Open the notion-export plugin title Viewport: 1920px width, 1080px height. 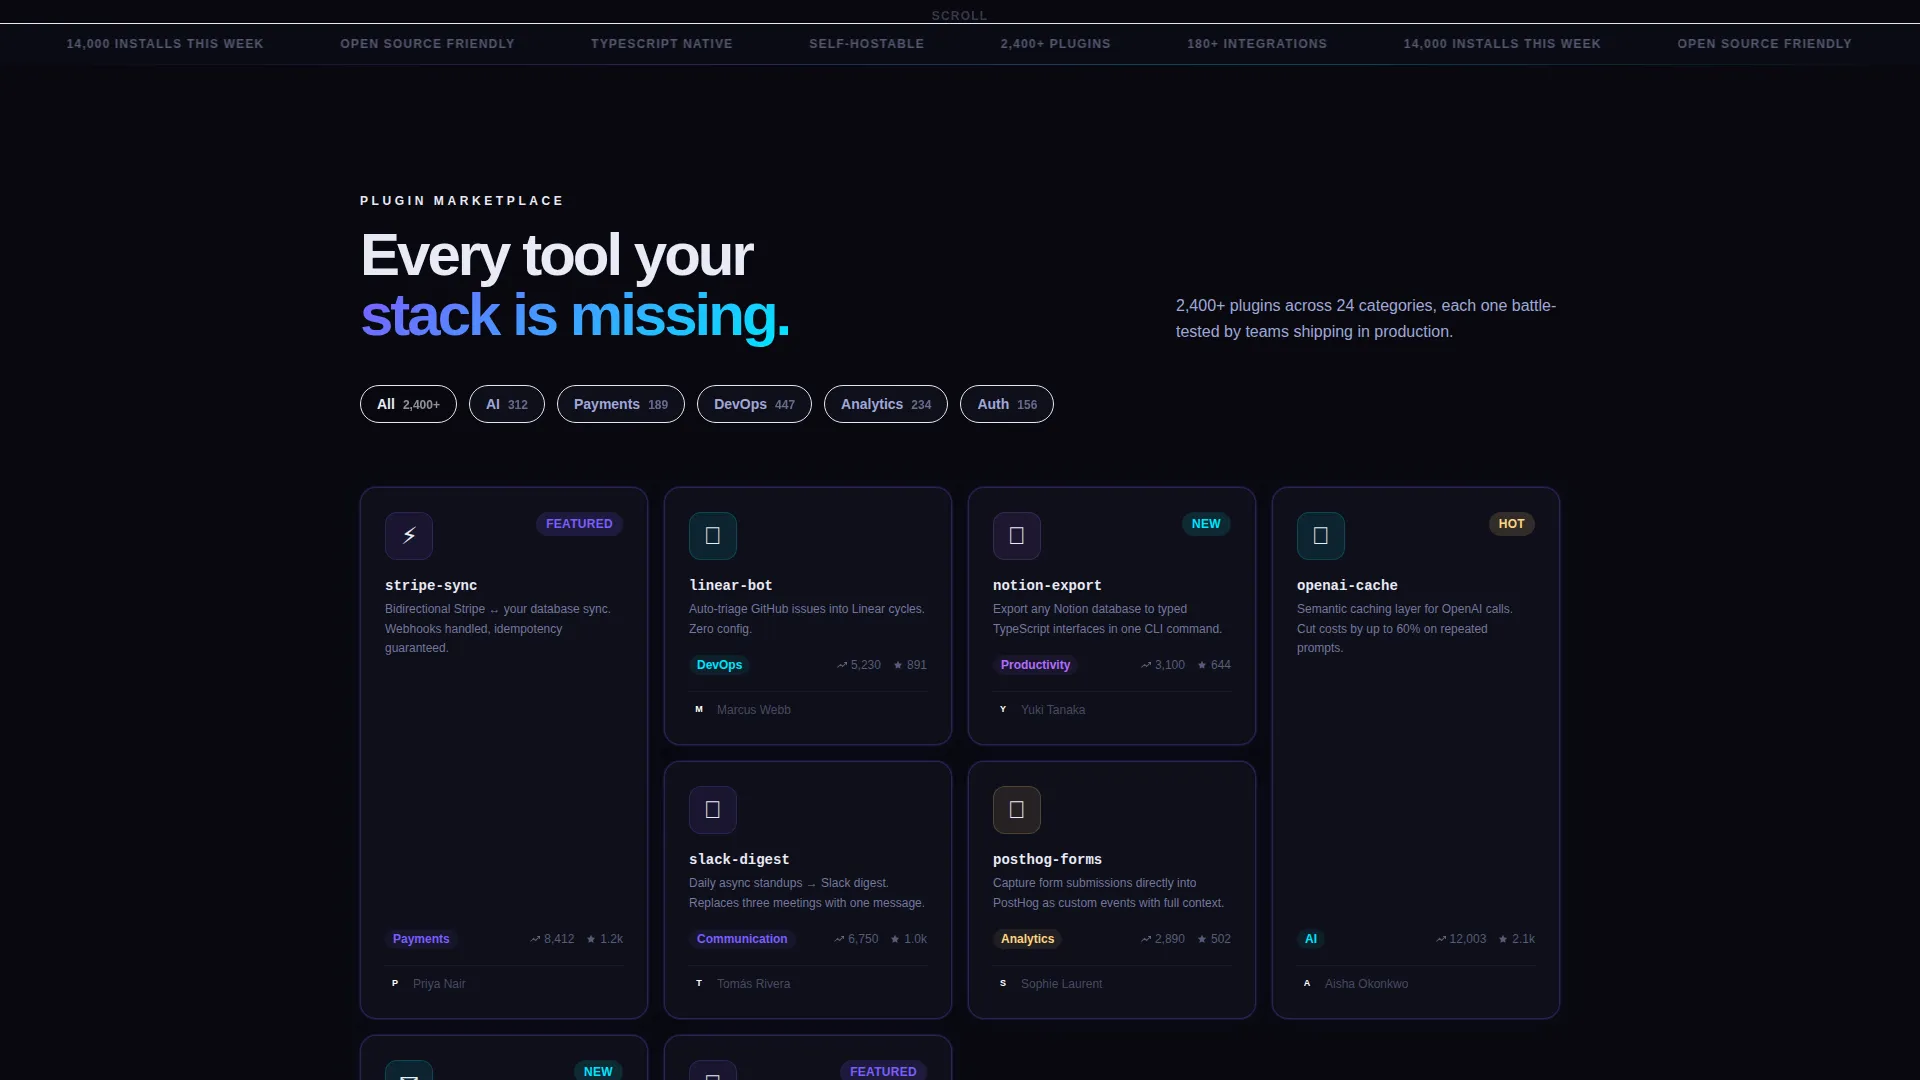(x=1047, y=585)
